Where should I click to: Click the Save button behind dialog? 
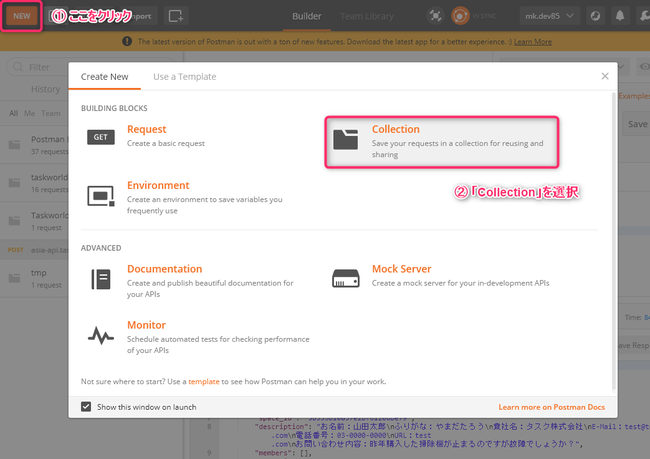pos(637,124)
